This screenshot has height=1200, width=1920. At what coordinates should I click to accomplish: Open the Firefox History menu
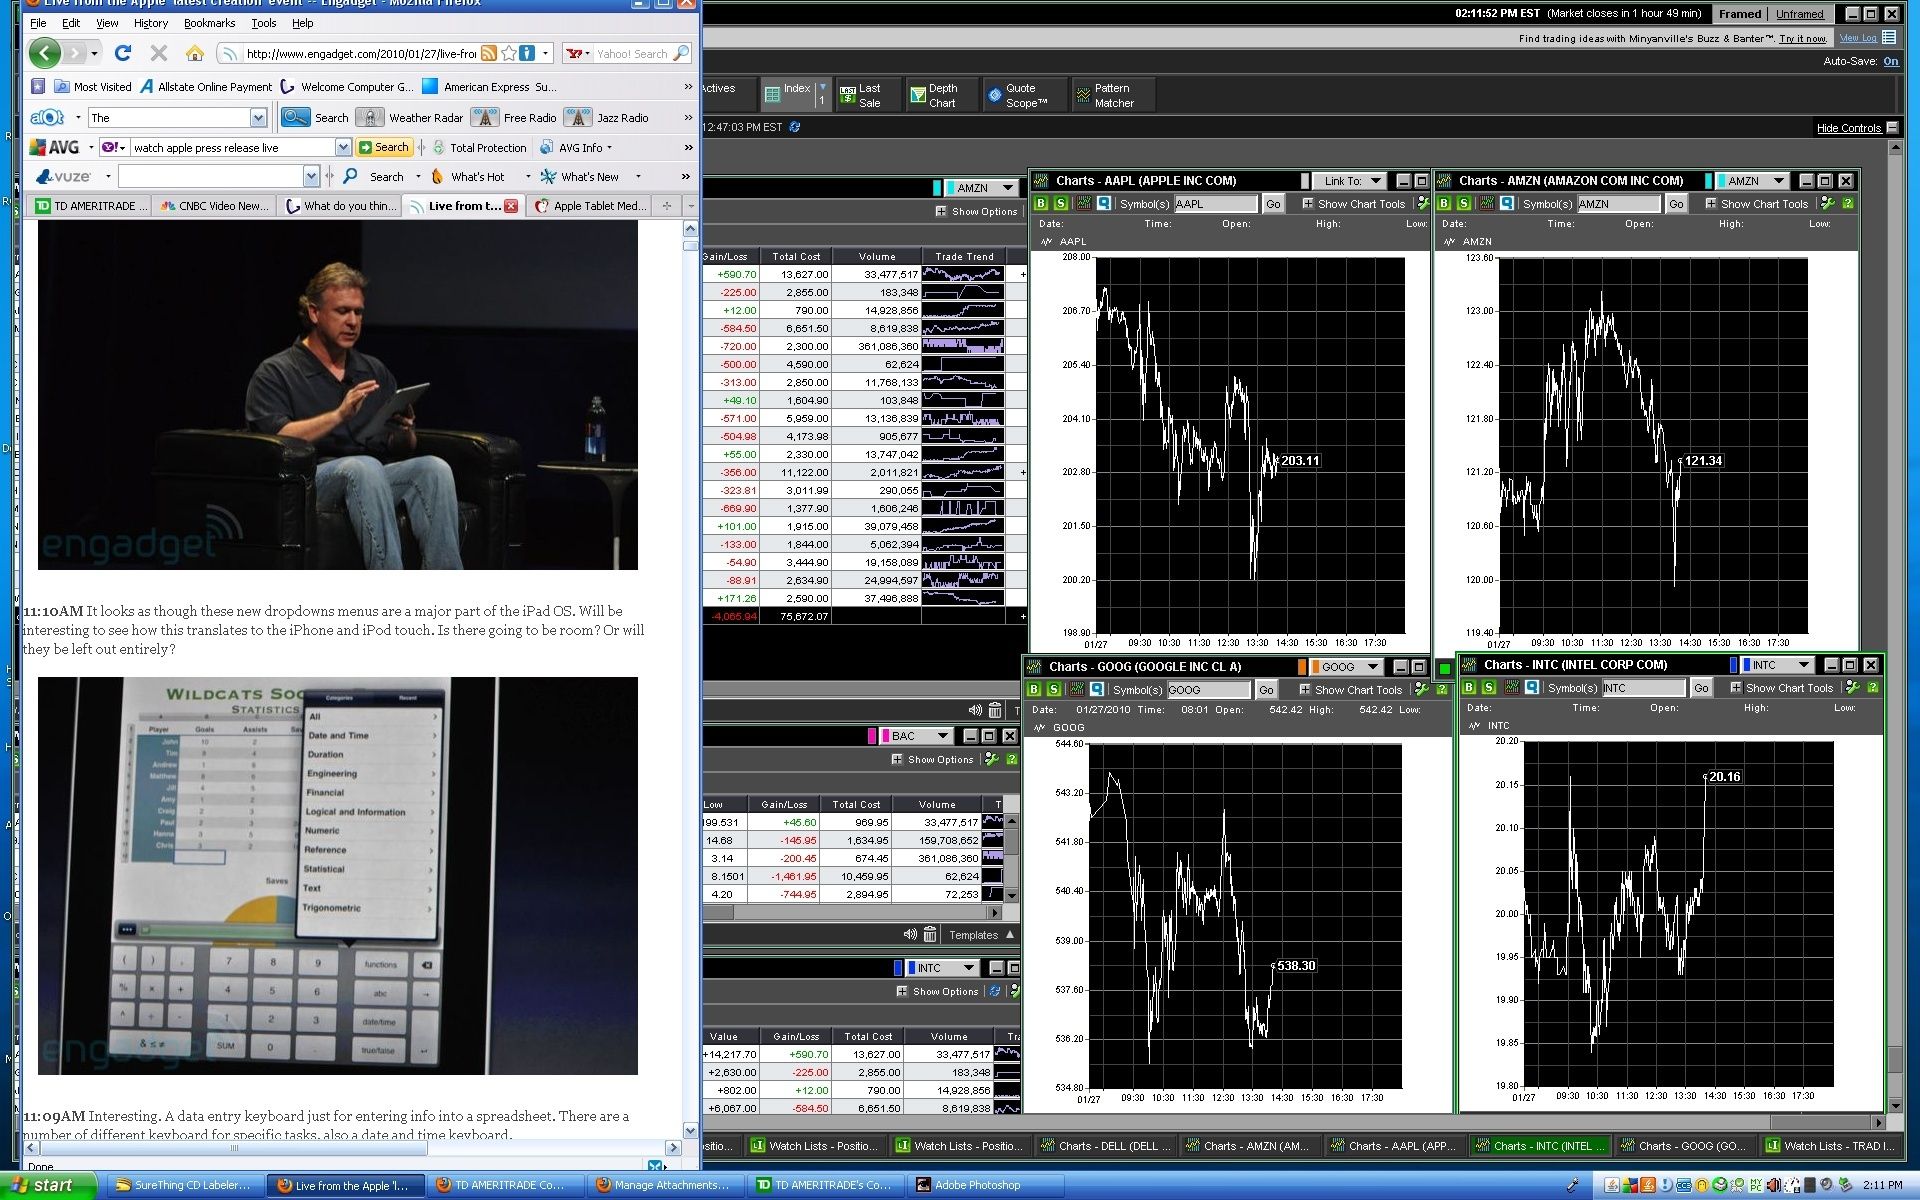coord(151,23)
